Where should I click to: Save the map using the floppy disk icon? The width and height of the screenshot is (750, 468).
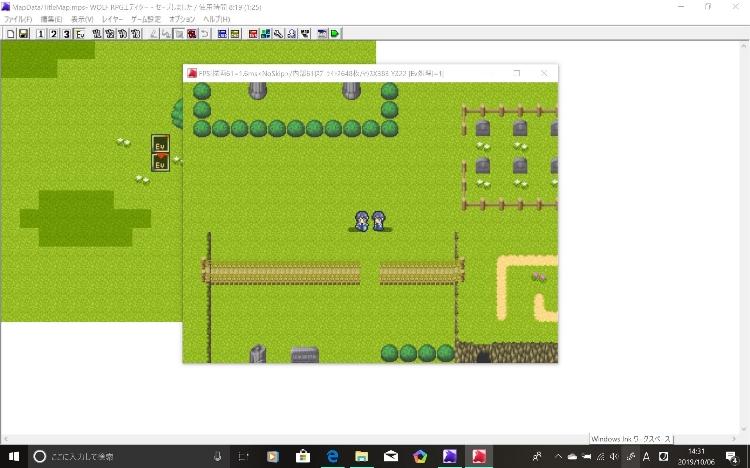(x=22, y=33)
